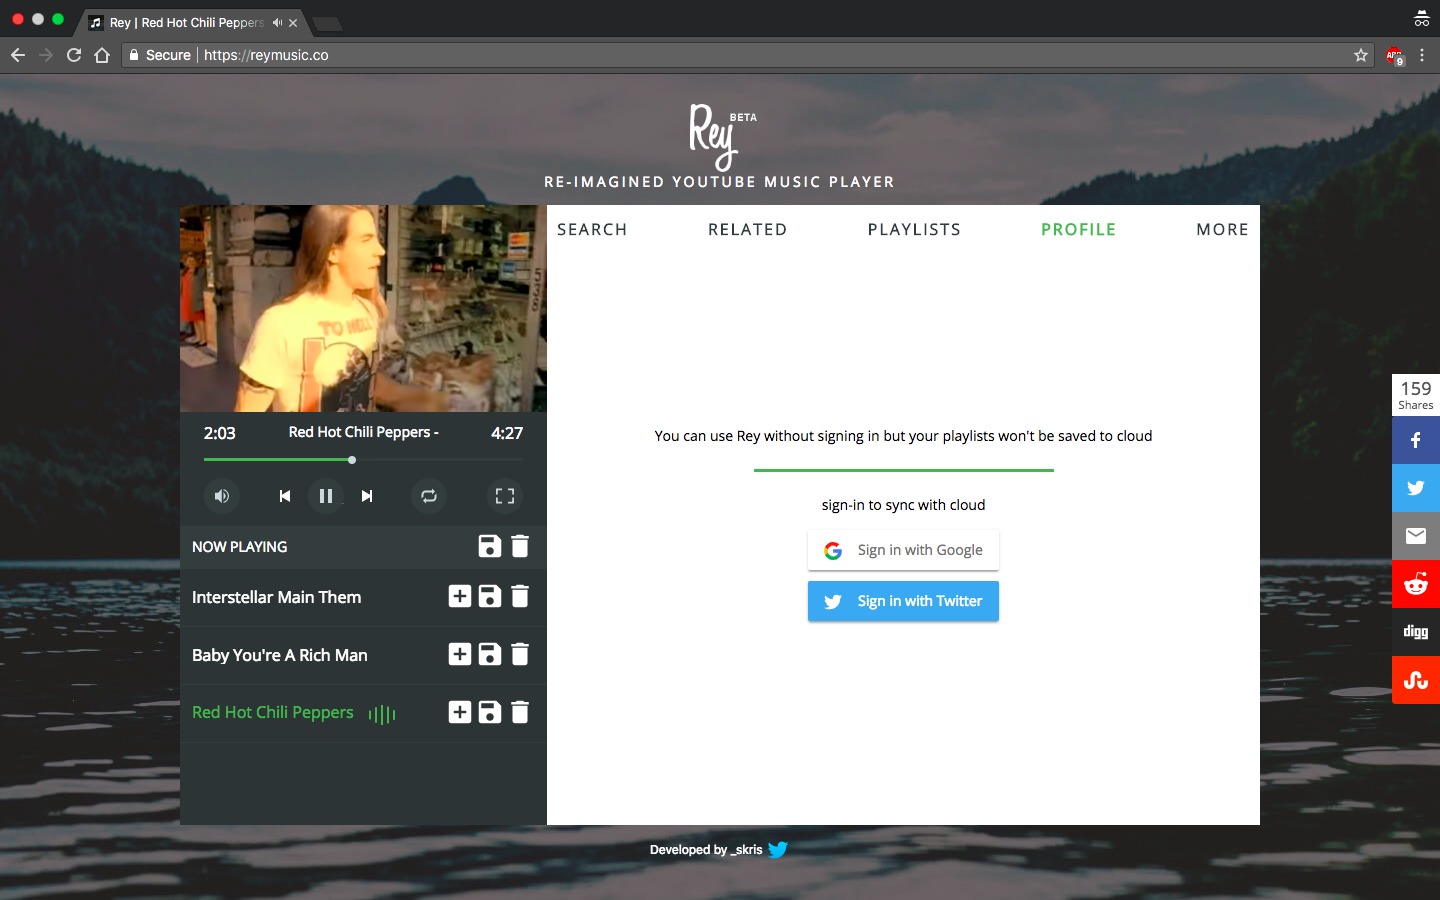Image resolution: width=1440 pixels, height=900 pixels.
Task: Share on Twitter from sidebar
Action: click(x=1416, y=488)
